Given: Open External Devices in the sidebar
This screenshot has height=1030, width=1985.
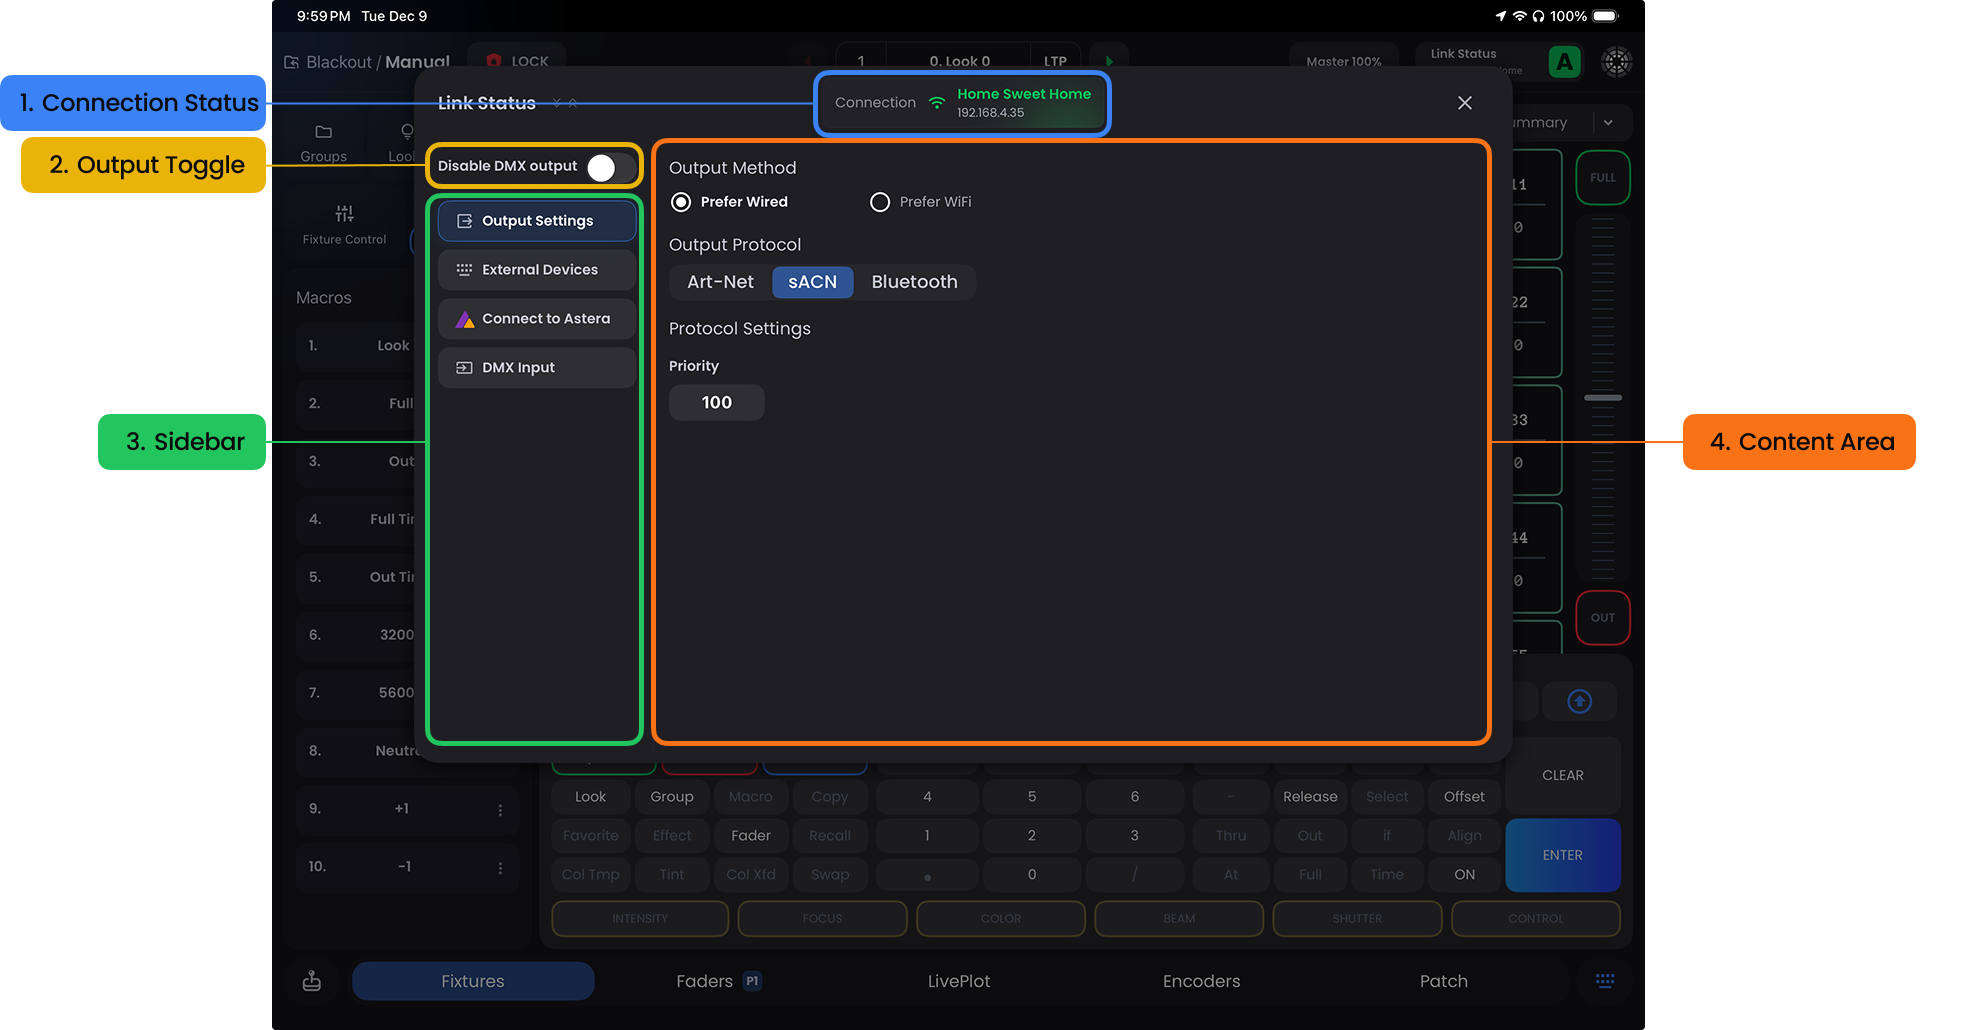Looking at the screenshot, I should pos(537,270).
